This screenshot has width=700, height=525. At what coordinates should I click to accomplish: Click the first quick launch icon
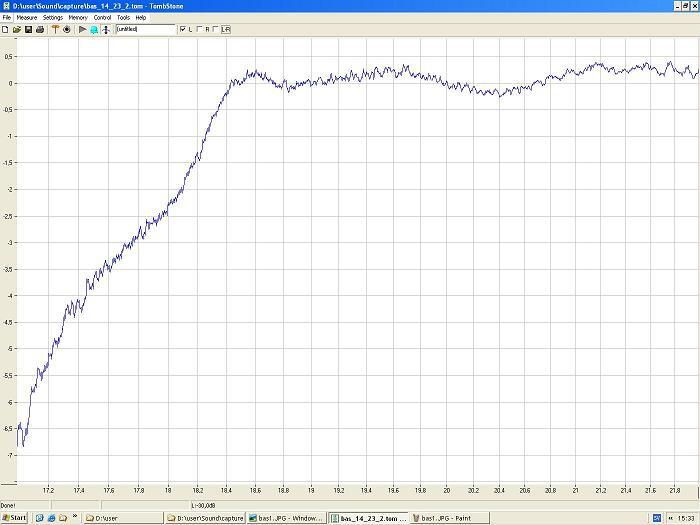40,518
